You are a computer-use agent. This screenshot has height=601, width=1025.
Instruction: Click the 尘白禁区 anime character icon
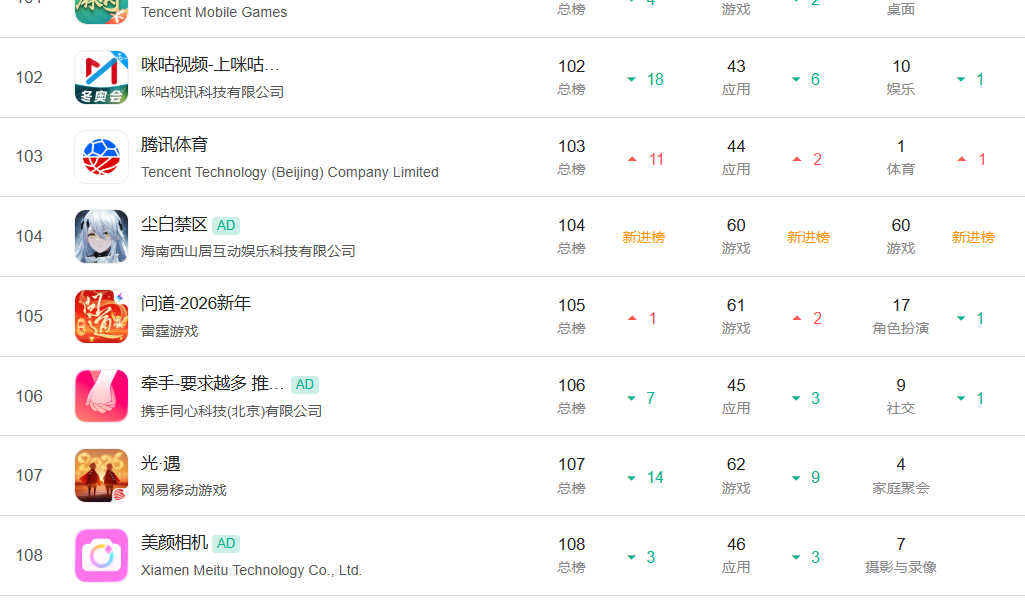click(101, 237)
